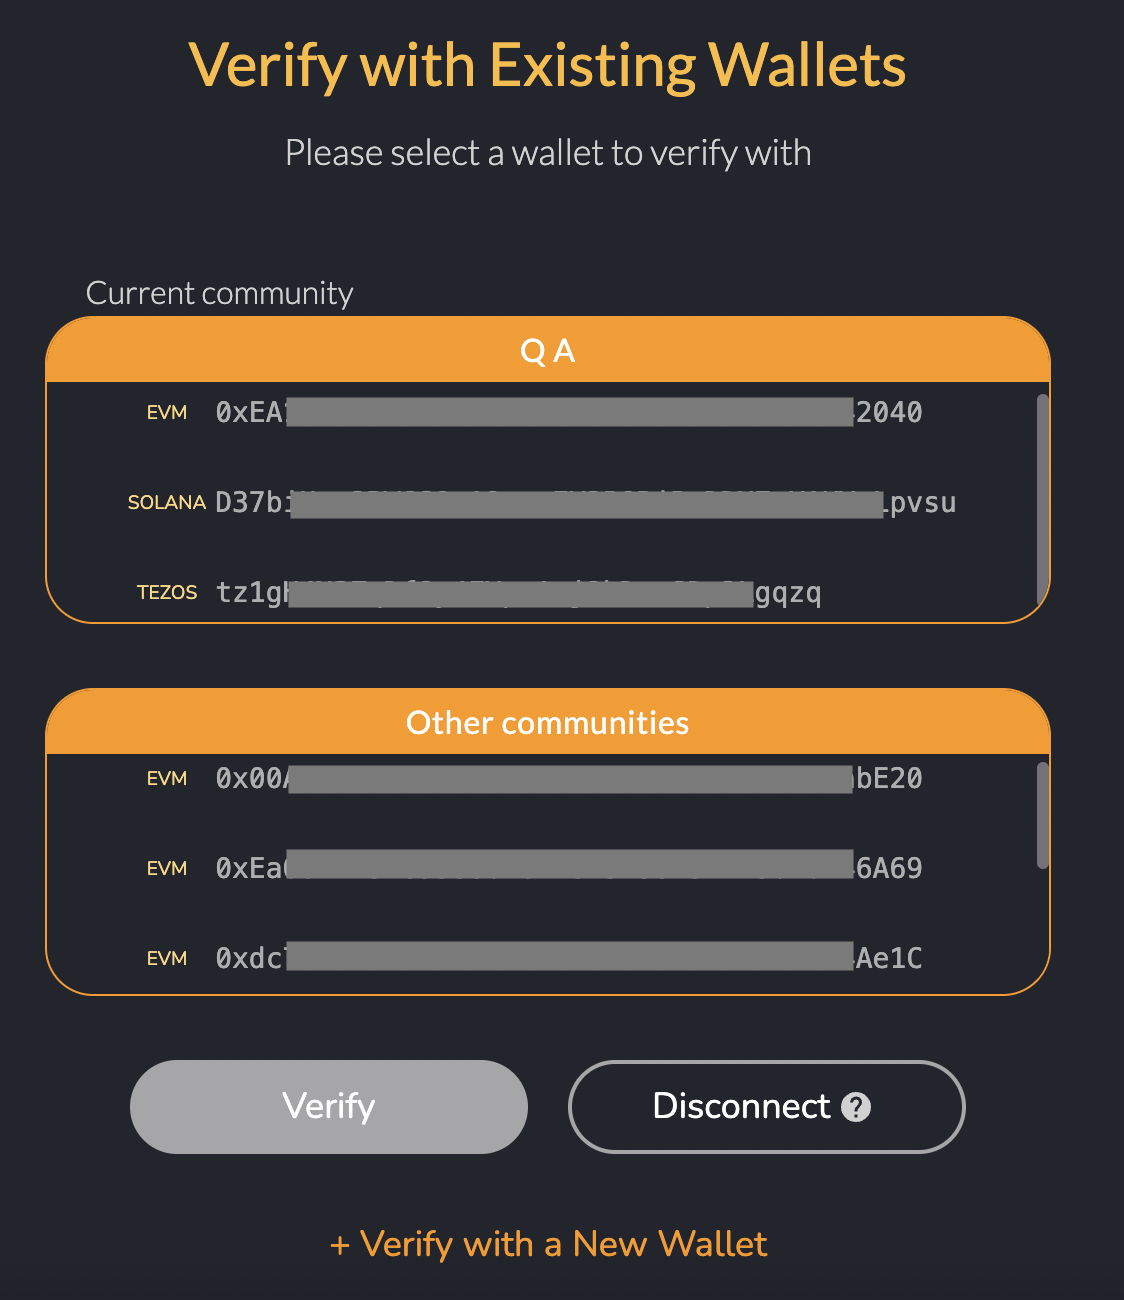Select the Tezos wallet ending in gqzq
1124x1300 pixels.
tap(520, 592)
